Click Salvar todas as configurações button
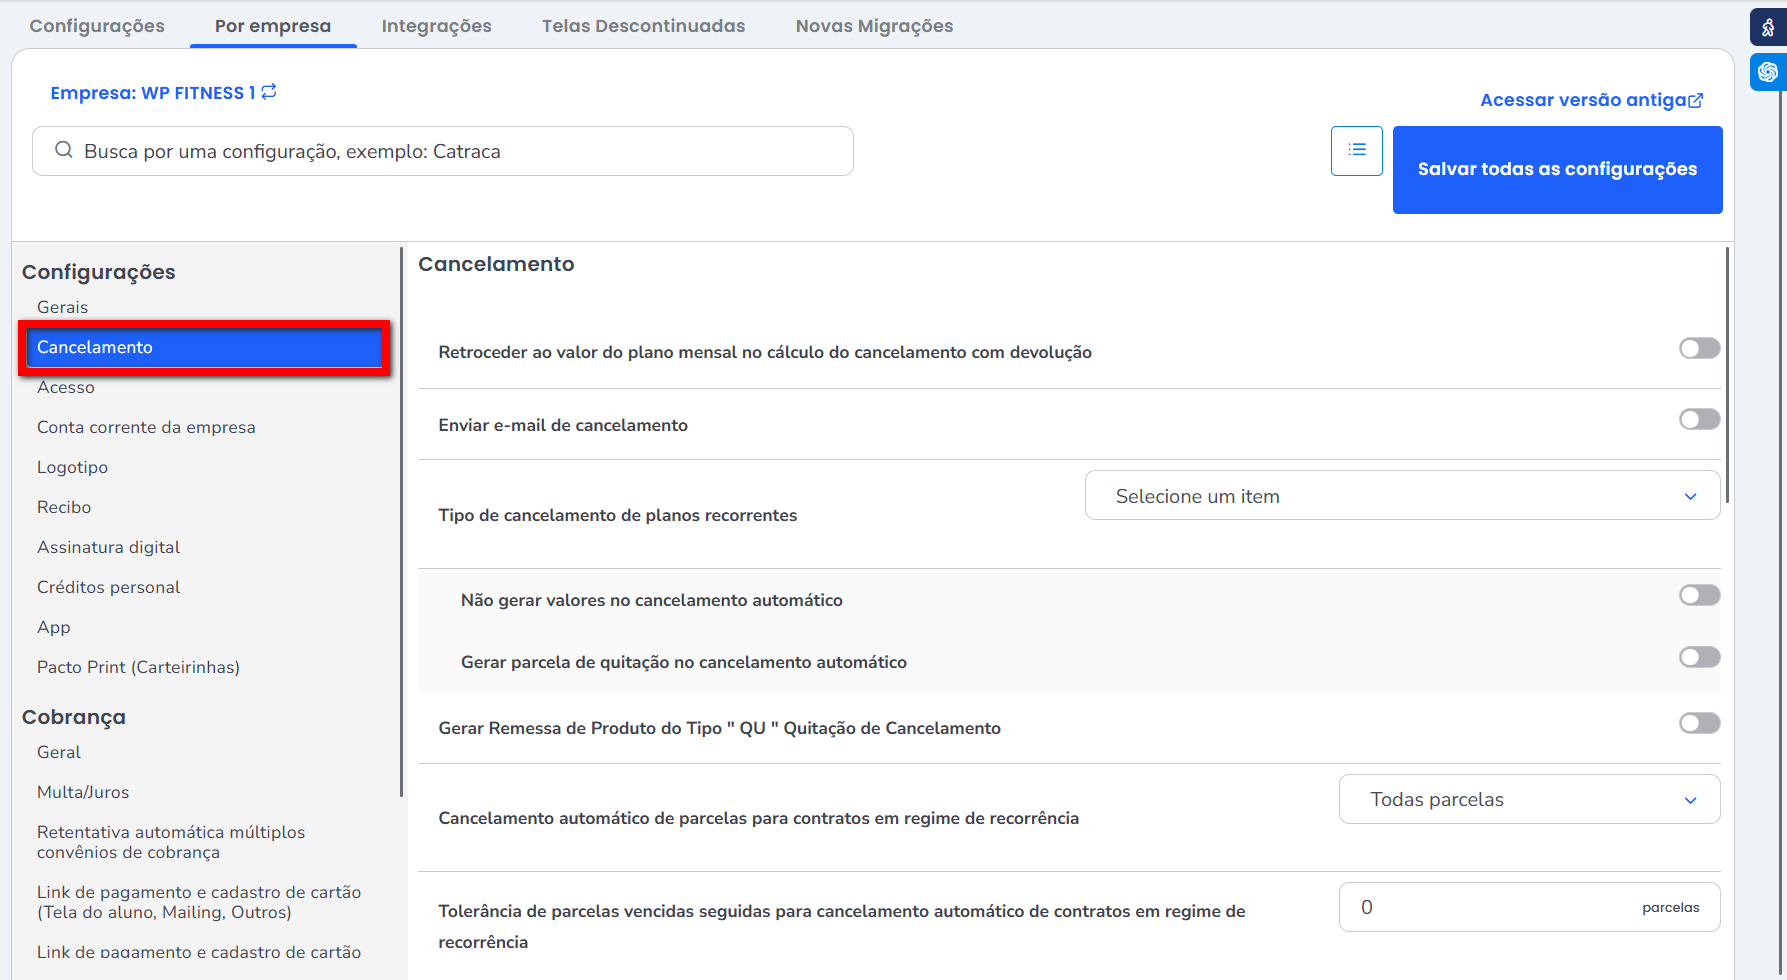This screenshot has width=1787, height=980. point(1556,169)
